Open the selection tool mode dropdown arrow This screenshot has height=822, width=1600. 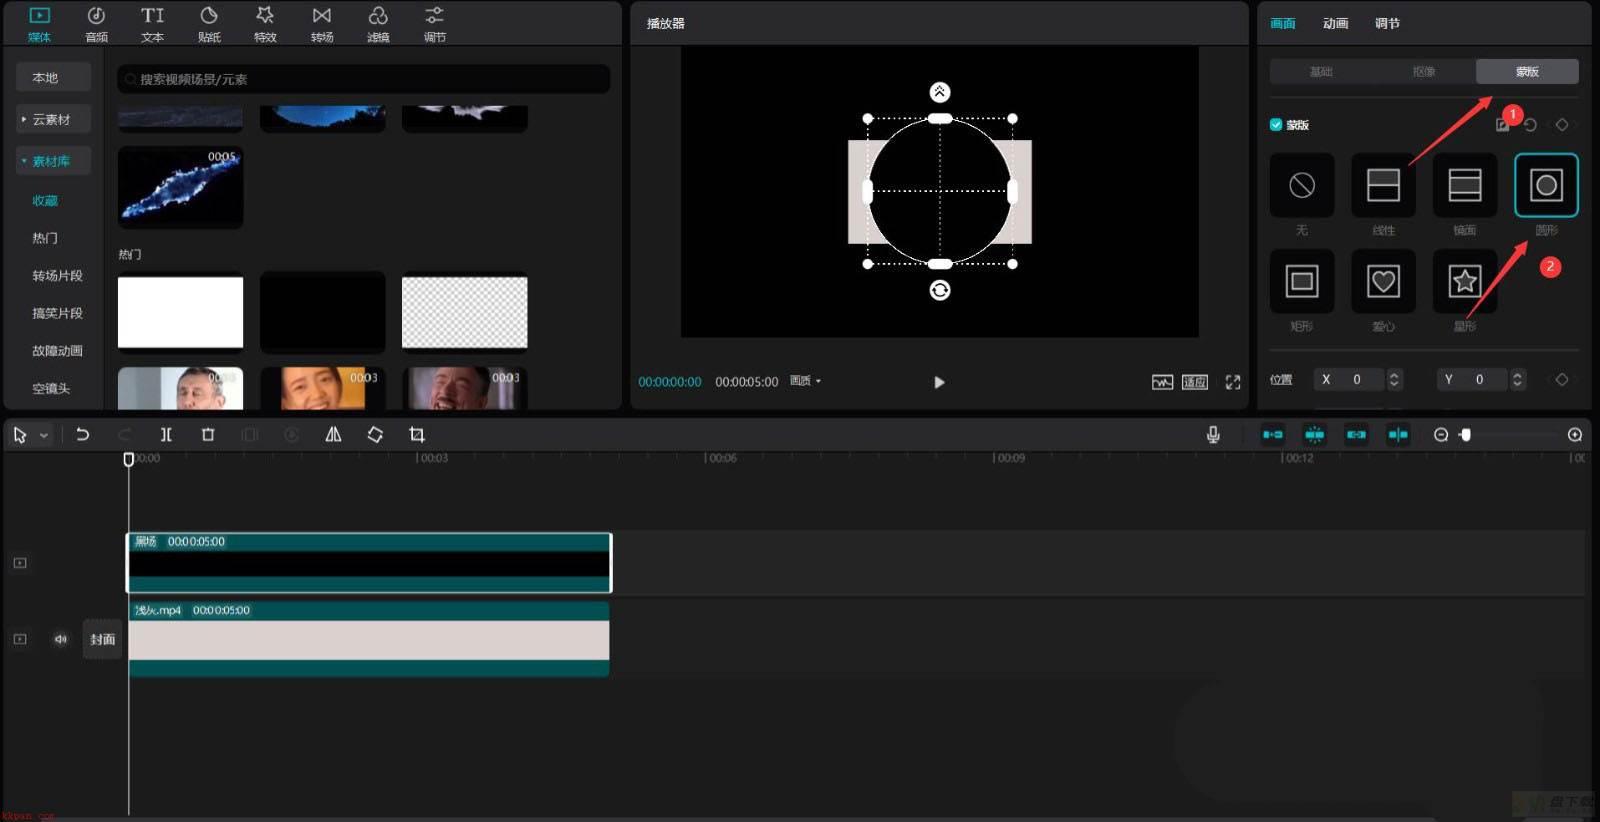pos(44,436)
